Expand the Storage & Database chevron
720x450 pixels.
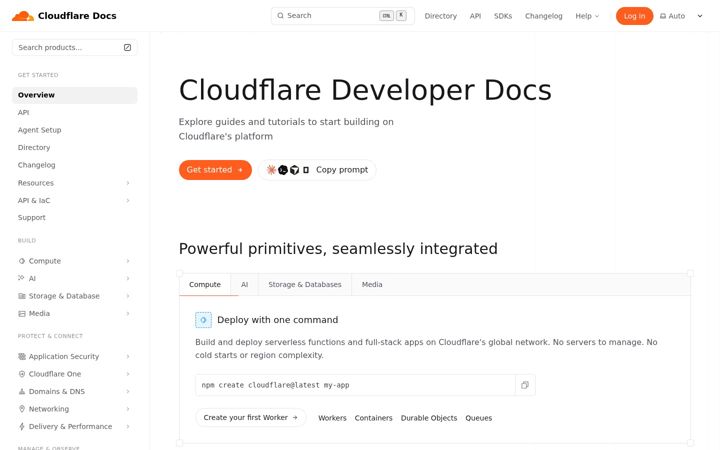click(128, 296)
